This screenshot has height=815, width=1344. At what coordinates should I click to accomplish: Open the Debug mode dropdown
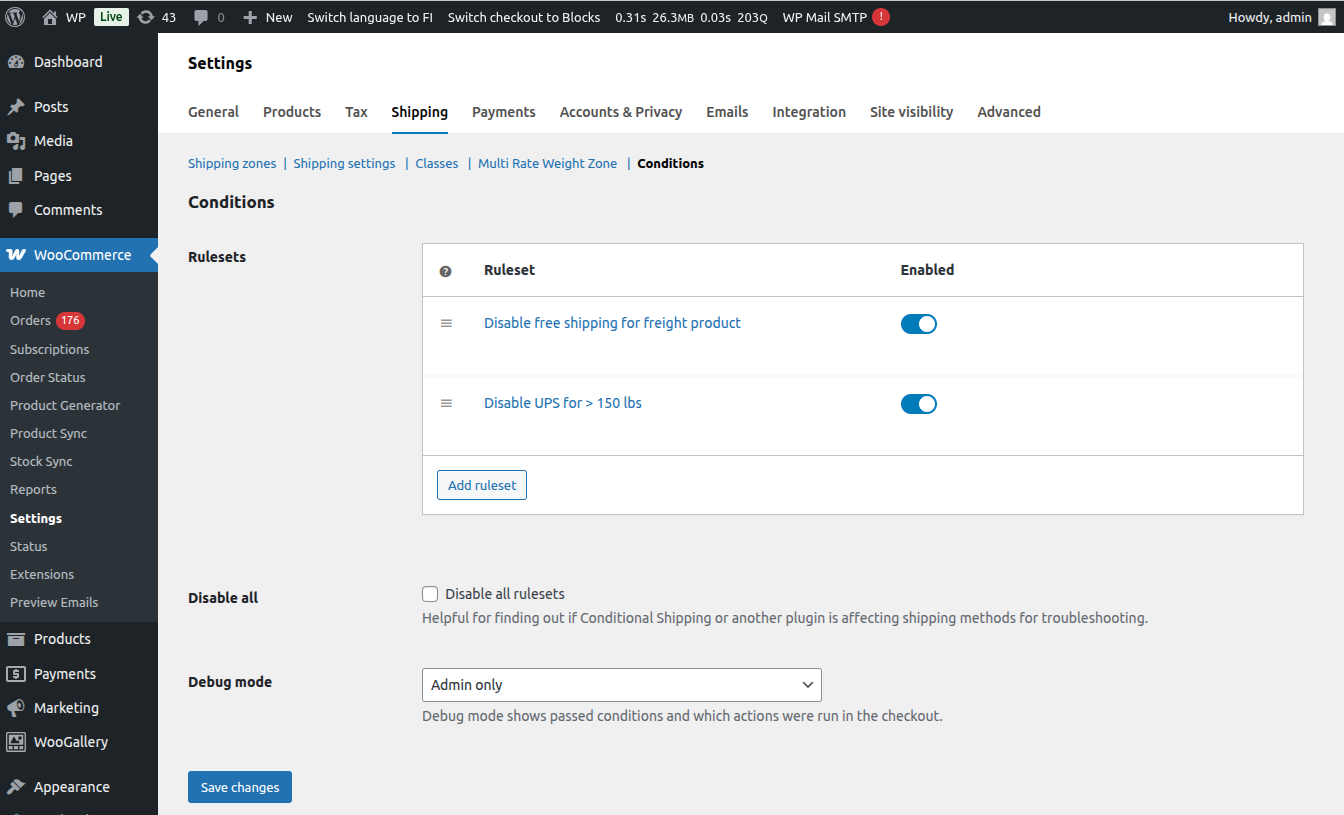pyautogui.click(x=621, y=685)
